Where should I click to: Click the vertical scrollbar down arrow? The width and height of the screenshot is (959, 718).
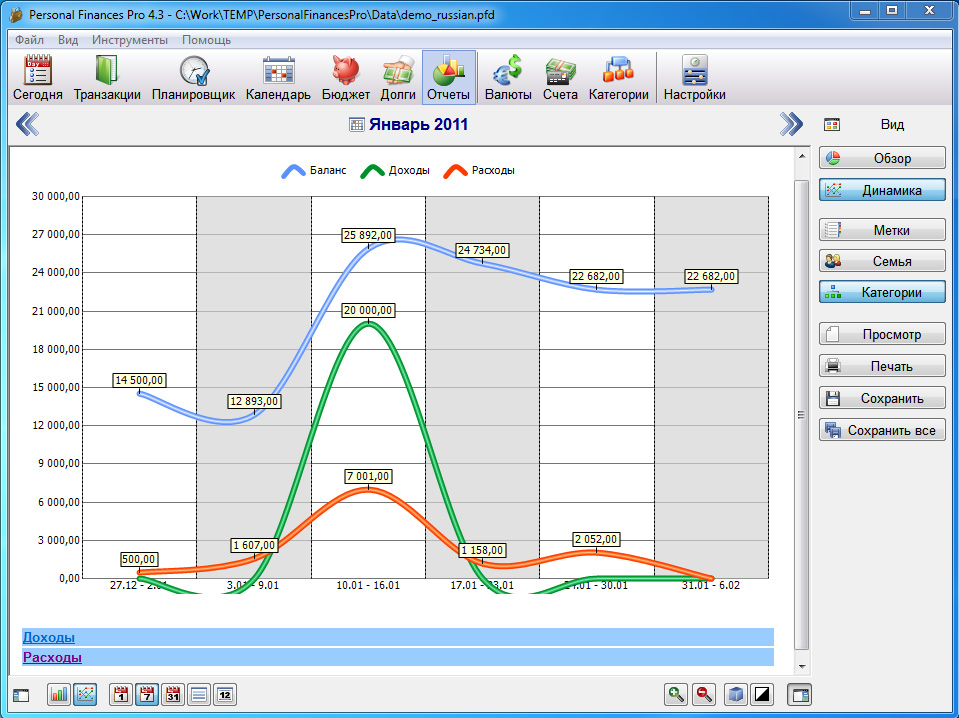click(801, 666)
